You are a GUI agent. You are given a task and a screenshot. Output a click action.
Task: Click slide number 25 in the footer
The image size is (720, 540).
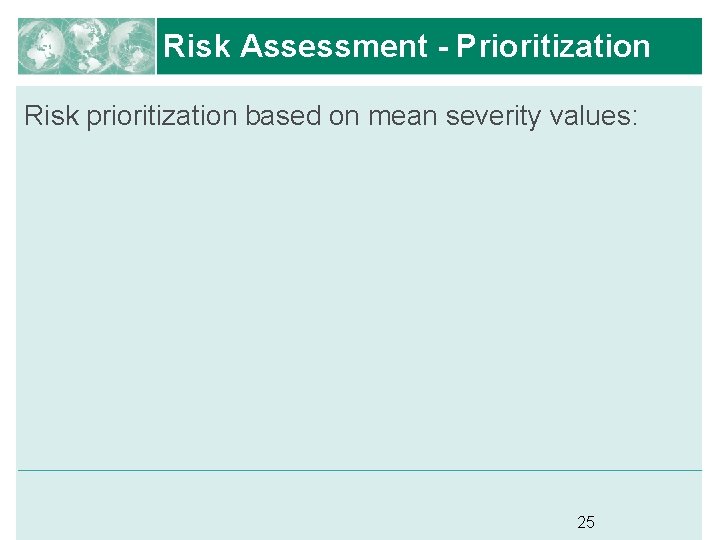click(x=586, y=521)
